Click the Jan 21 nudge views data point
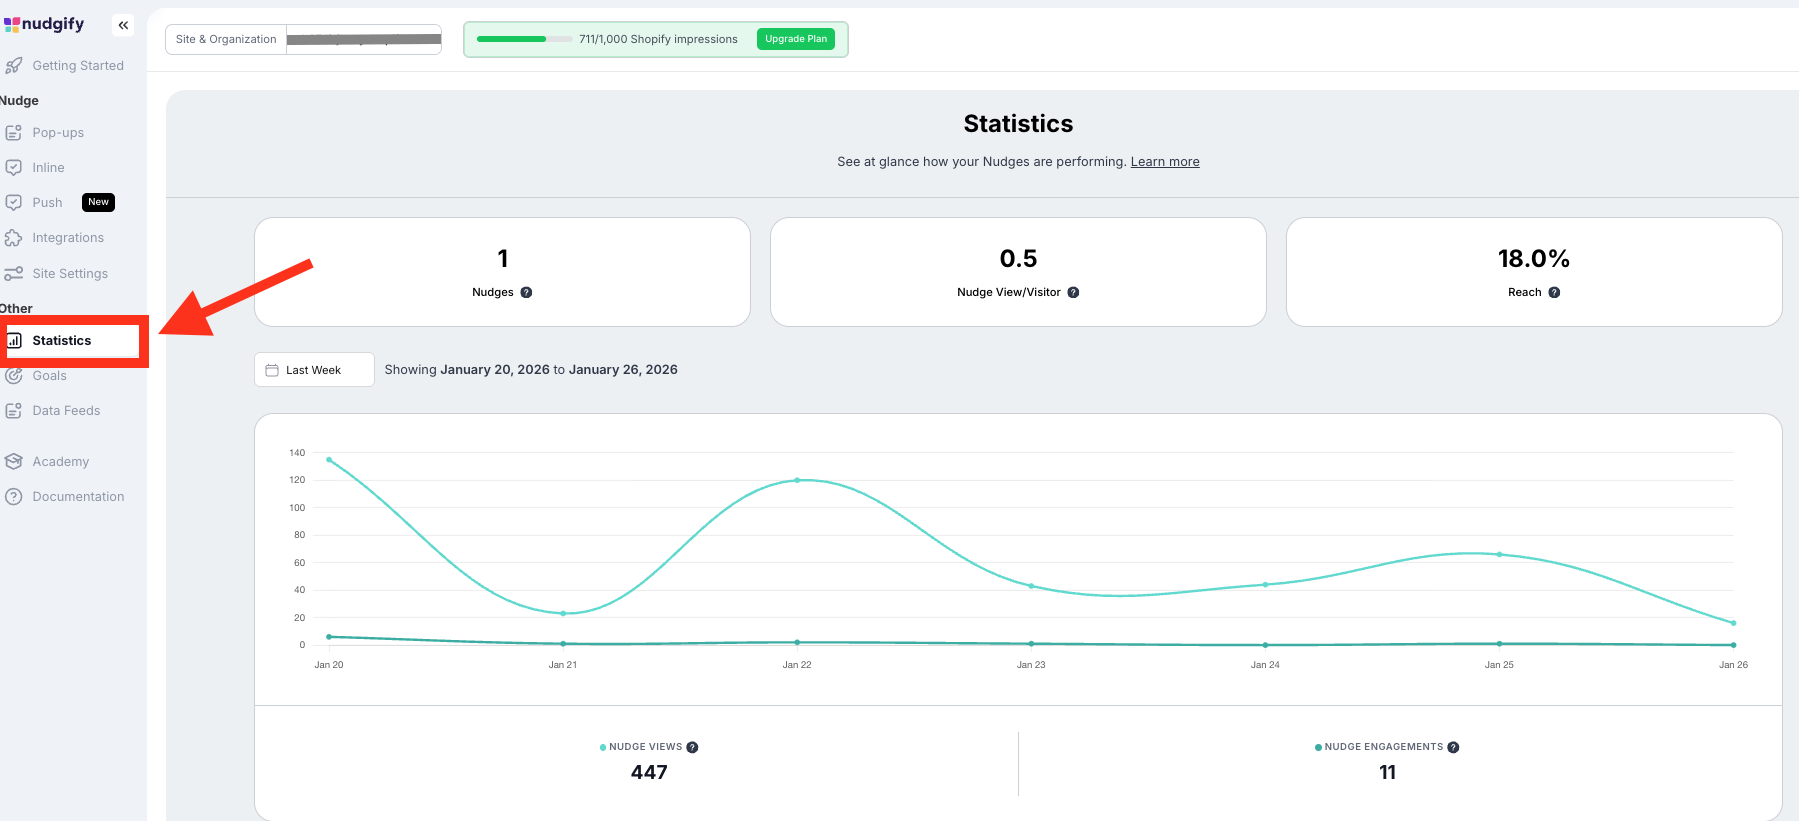 563,614
